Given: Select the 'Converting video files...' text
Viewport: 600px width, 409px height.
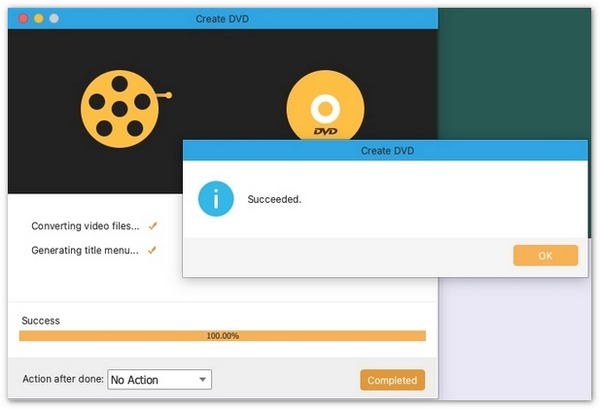Looking at the screenshot, I should pyautogui.click(x=85, y=226).
